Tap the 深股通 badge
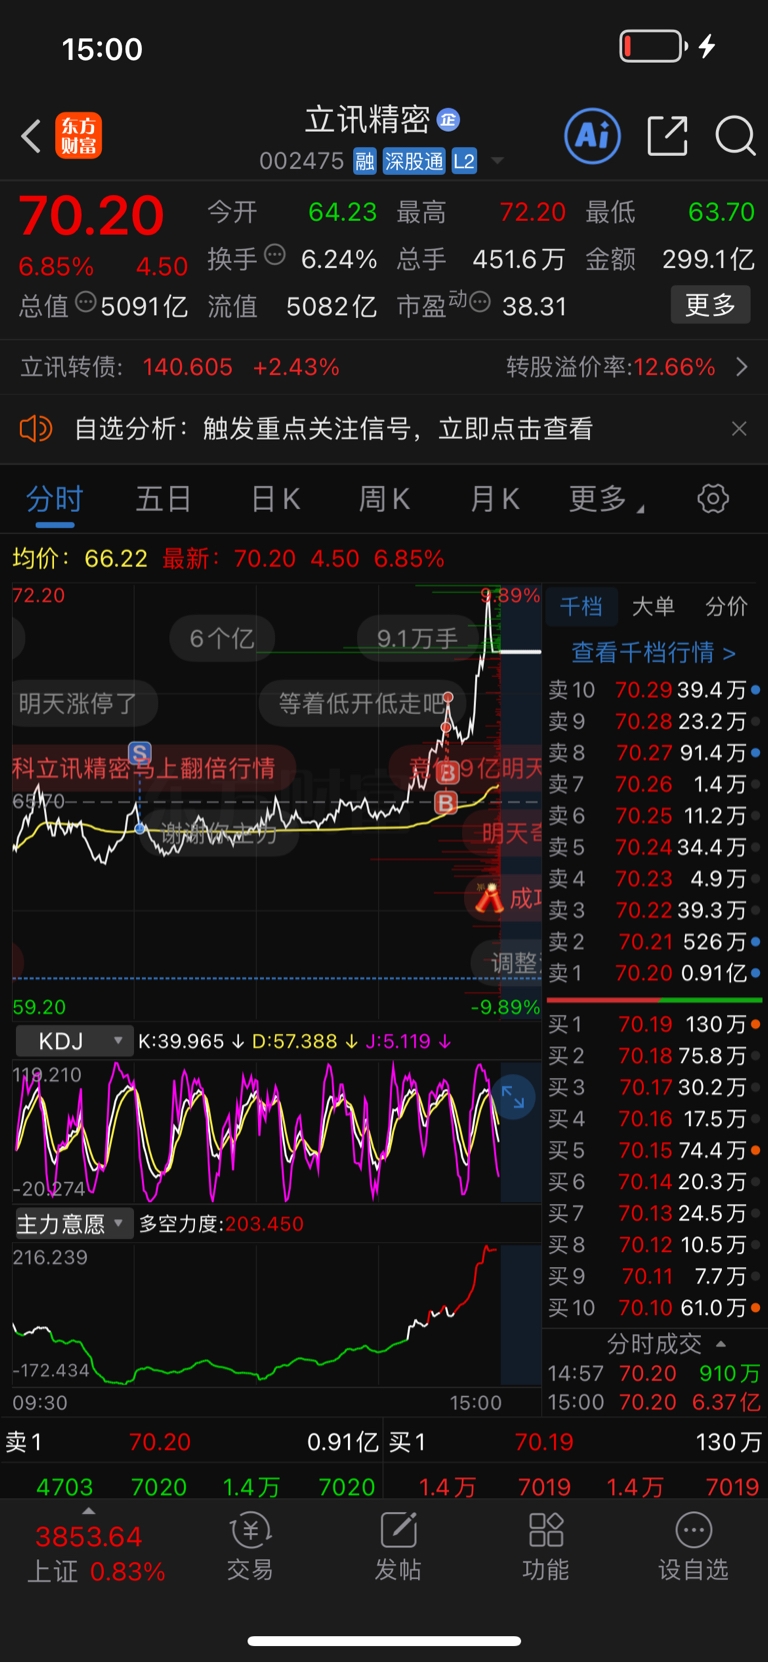The image size is (768, 1663). tap(413, 162)
